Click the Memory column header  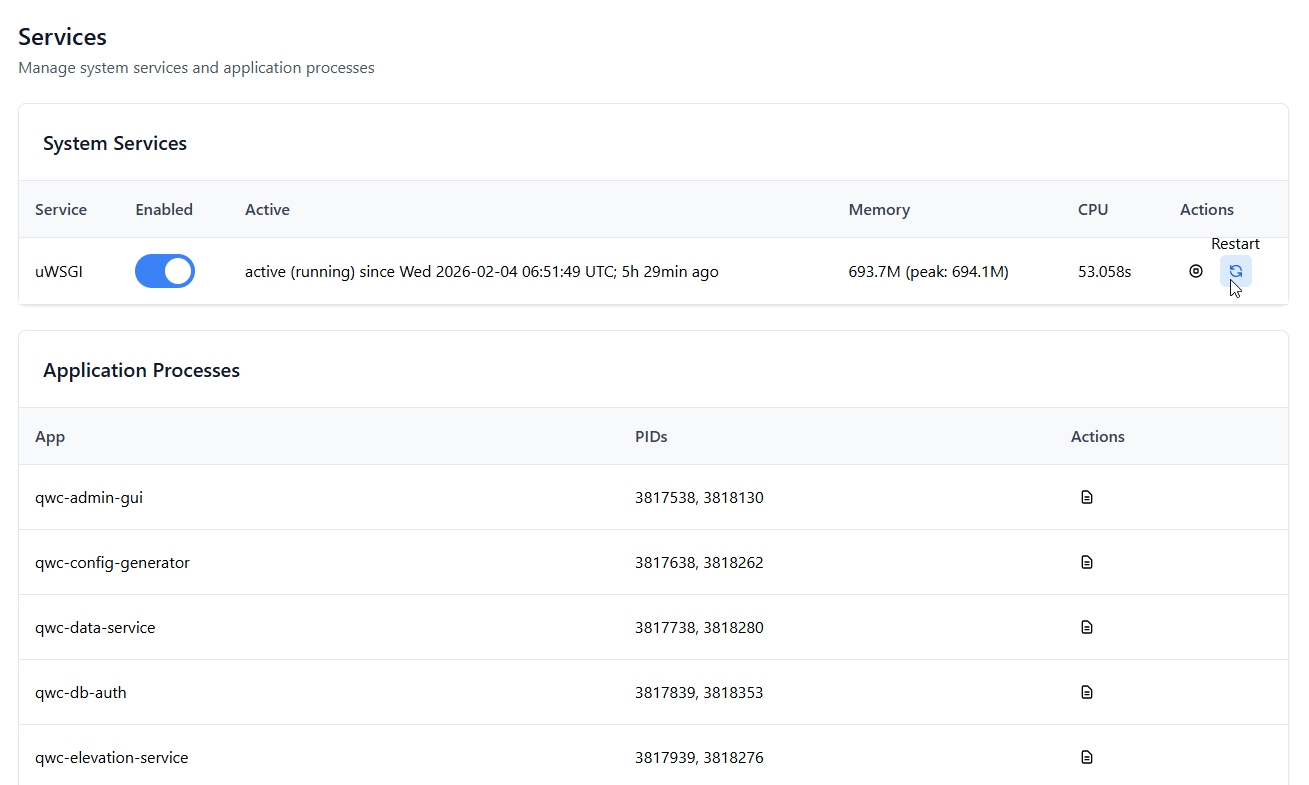pos(879,210)
